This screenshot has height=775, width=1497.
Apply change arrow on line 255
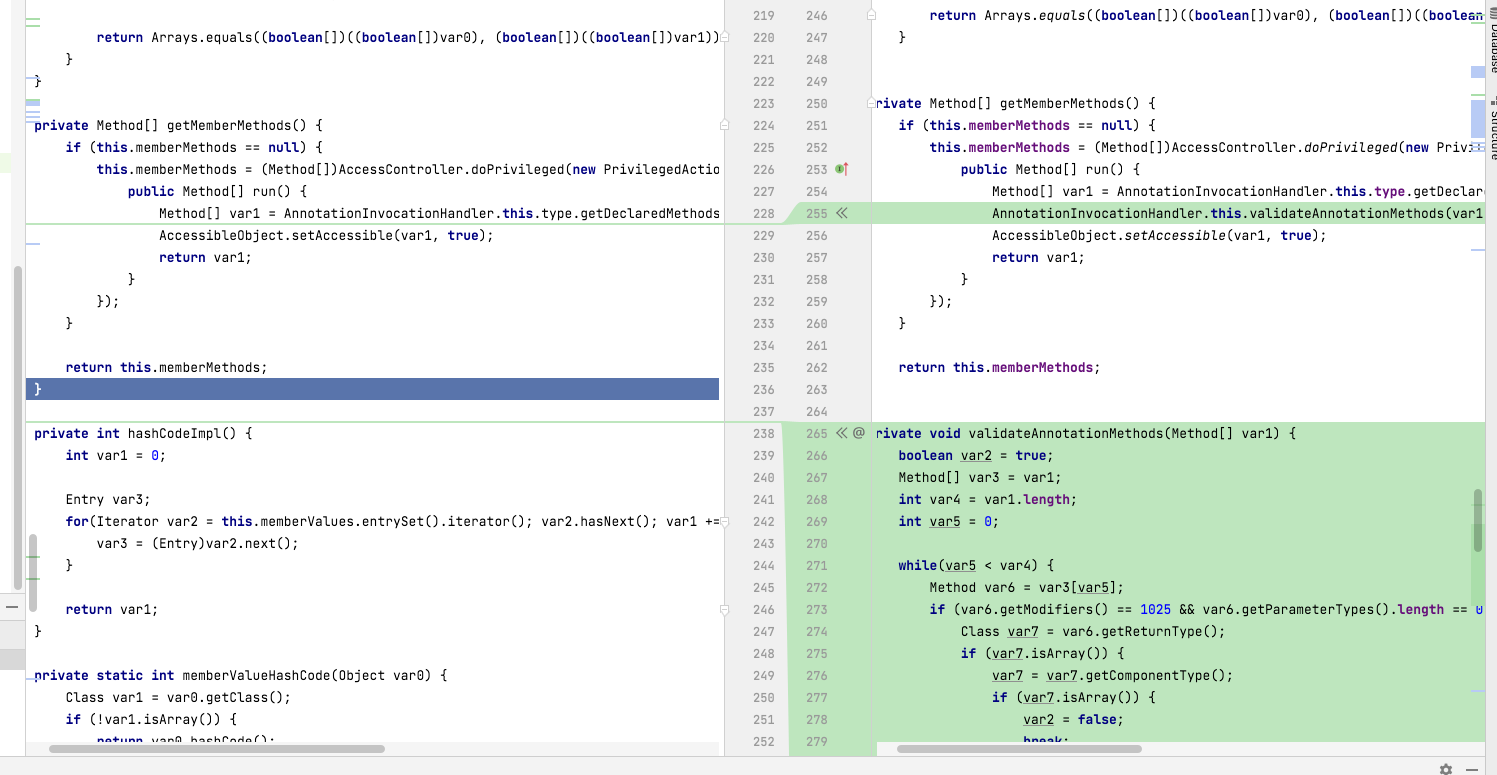[x=841, y=213]
